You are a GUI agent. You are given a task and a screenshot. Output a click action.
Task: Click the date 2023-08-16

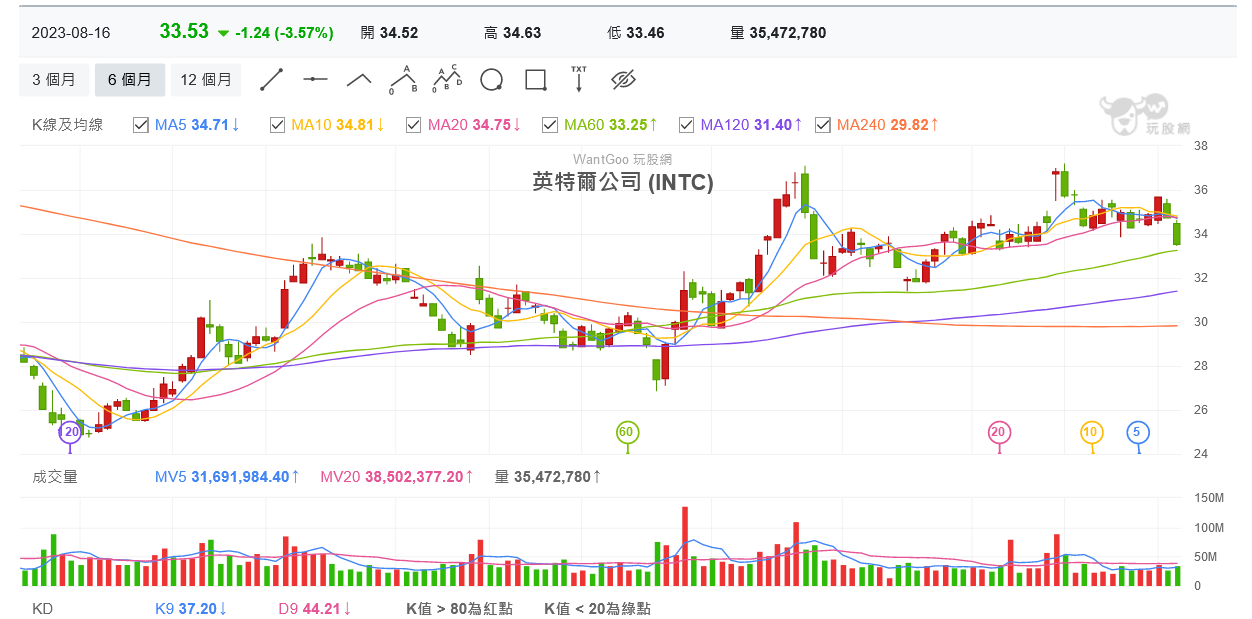[71, 33]
